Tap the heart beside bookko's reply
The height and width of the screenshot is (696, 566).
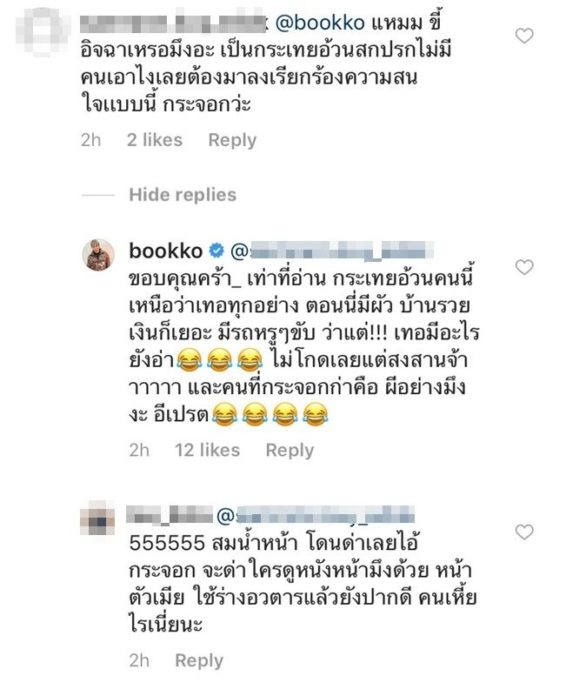(524, 267)
